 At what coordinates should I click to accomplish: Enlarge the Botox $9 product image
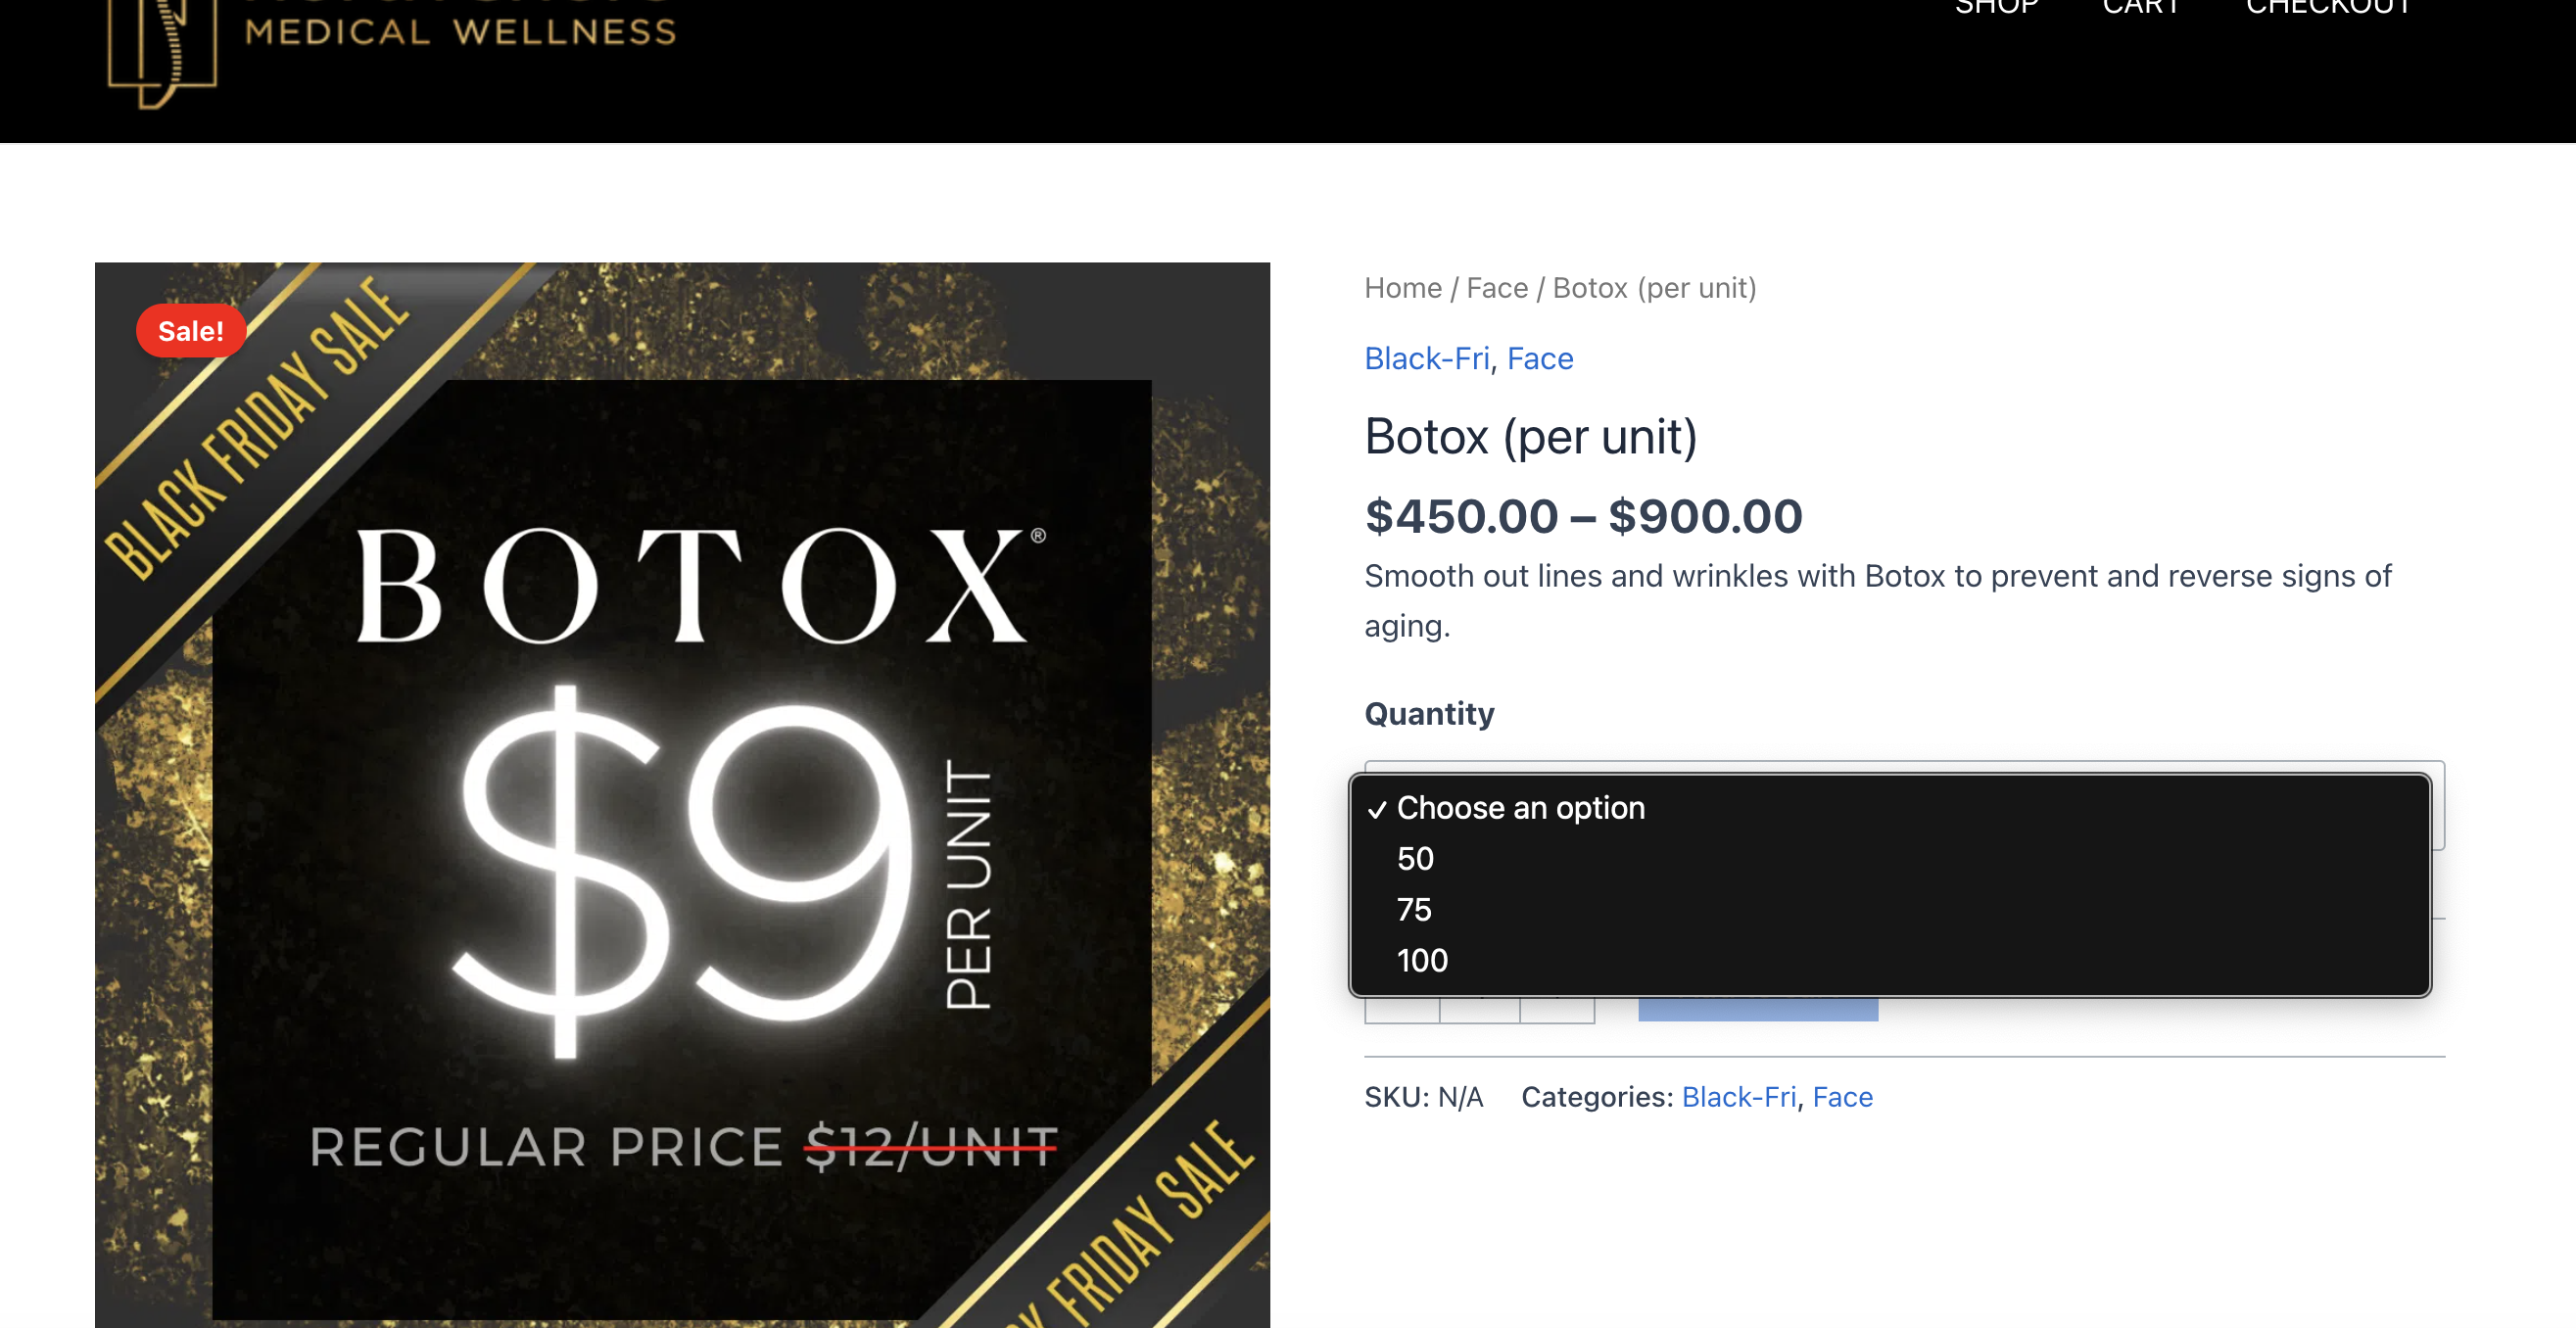(682, 795)
